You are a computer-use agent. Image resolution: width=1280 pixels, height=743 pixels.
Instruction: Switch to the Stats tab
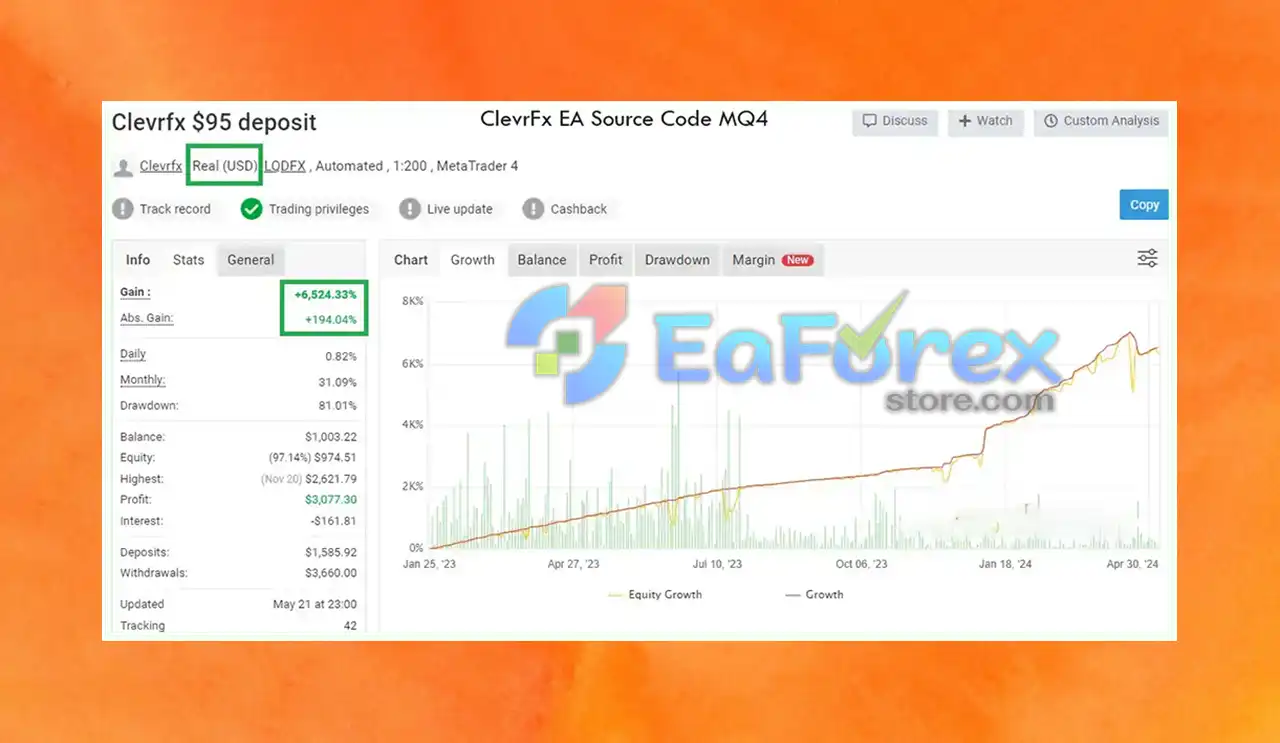point(188,260)
